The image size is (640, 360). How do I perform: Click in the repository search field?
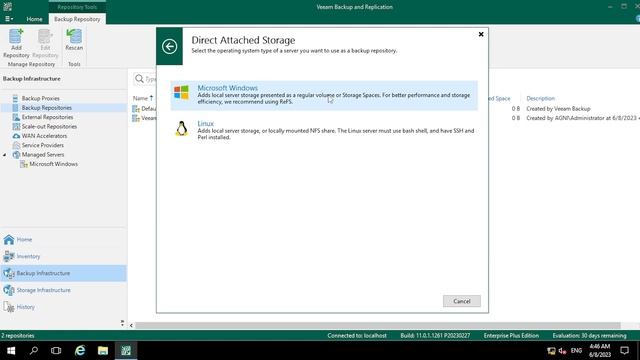coord(145,79)
